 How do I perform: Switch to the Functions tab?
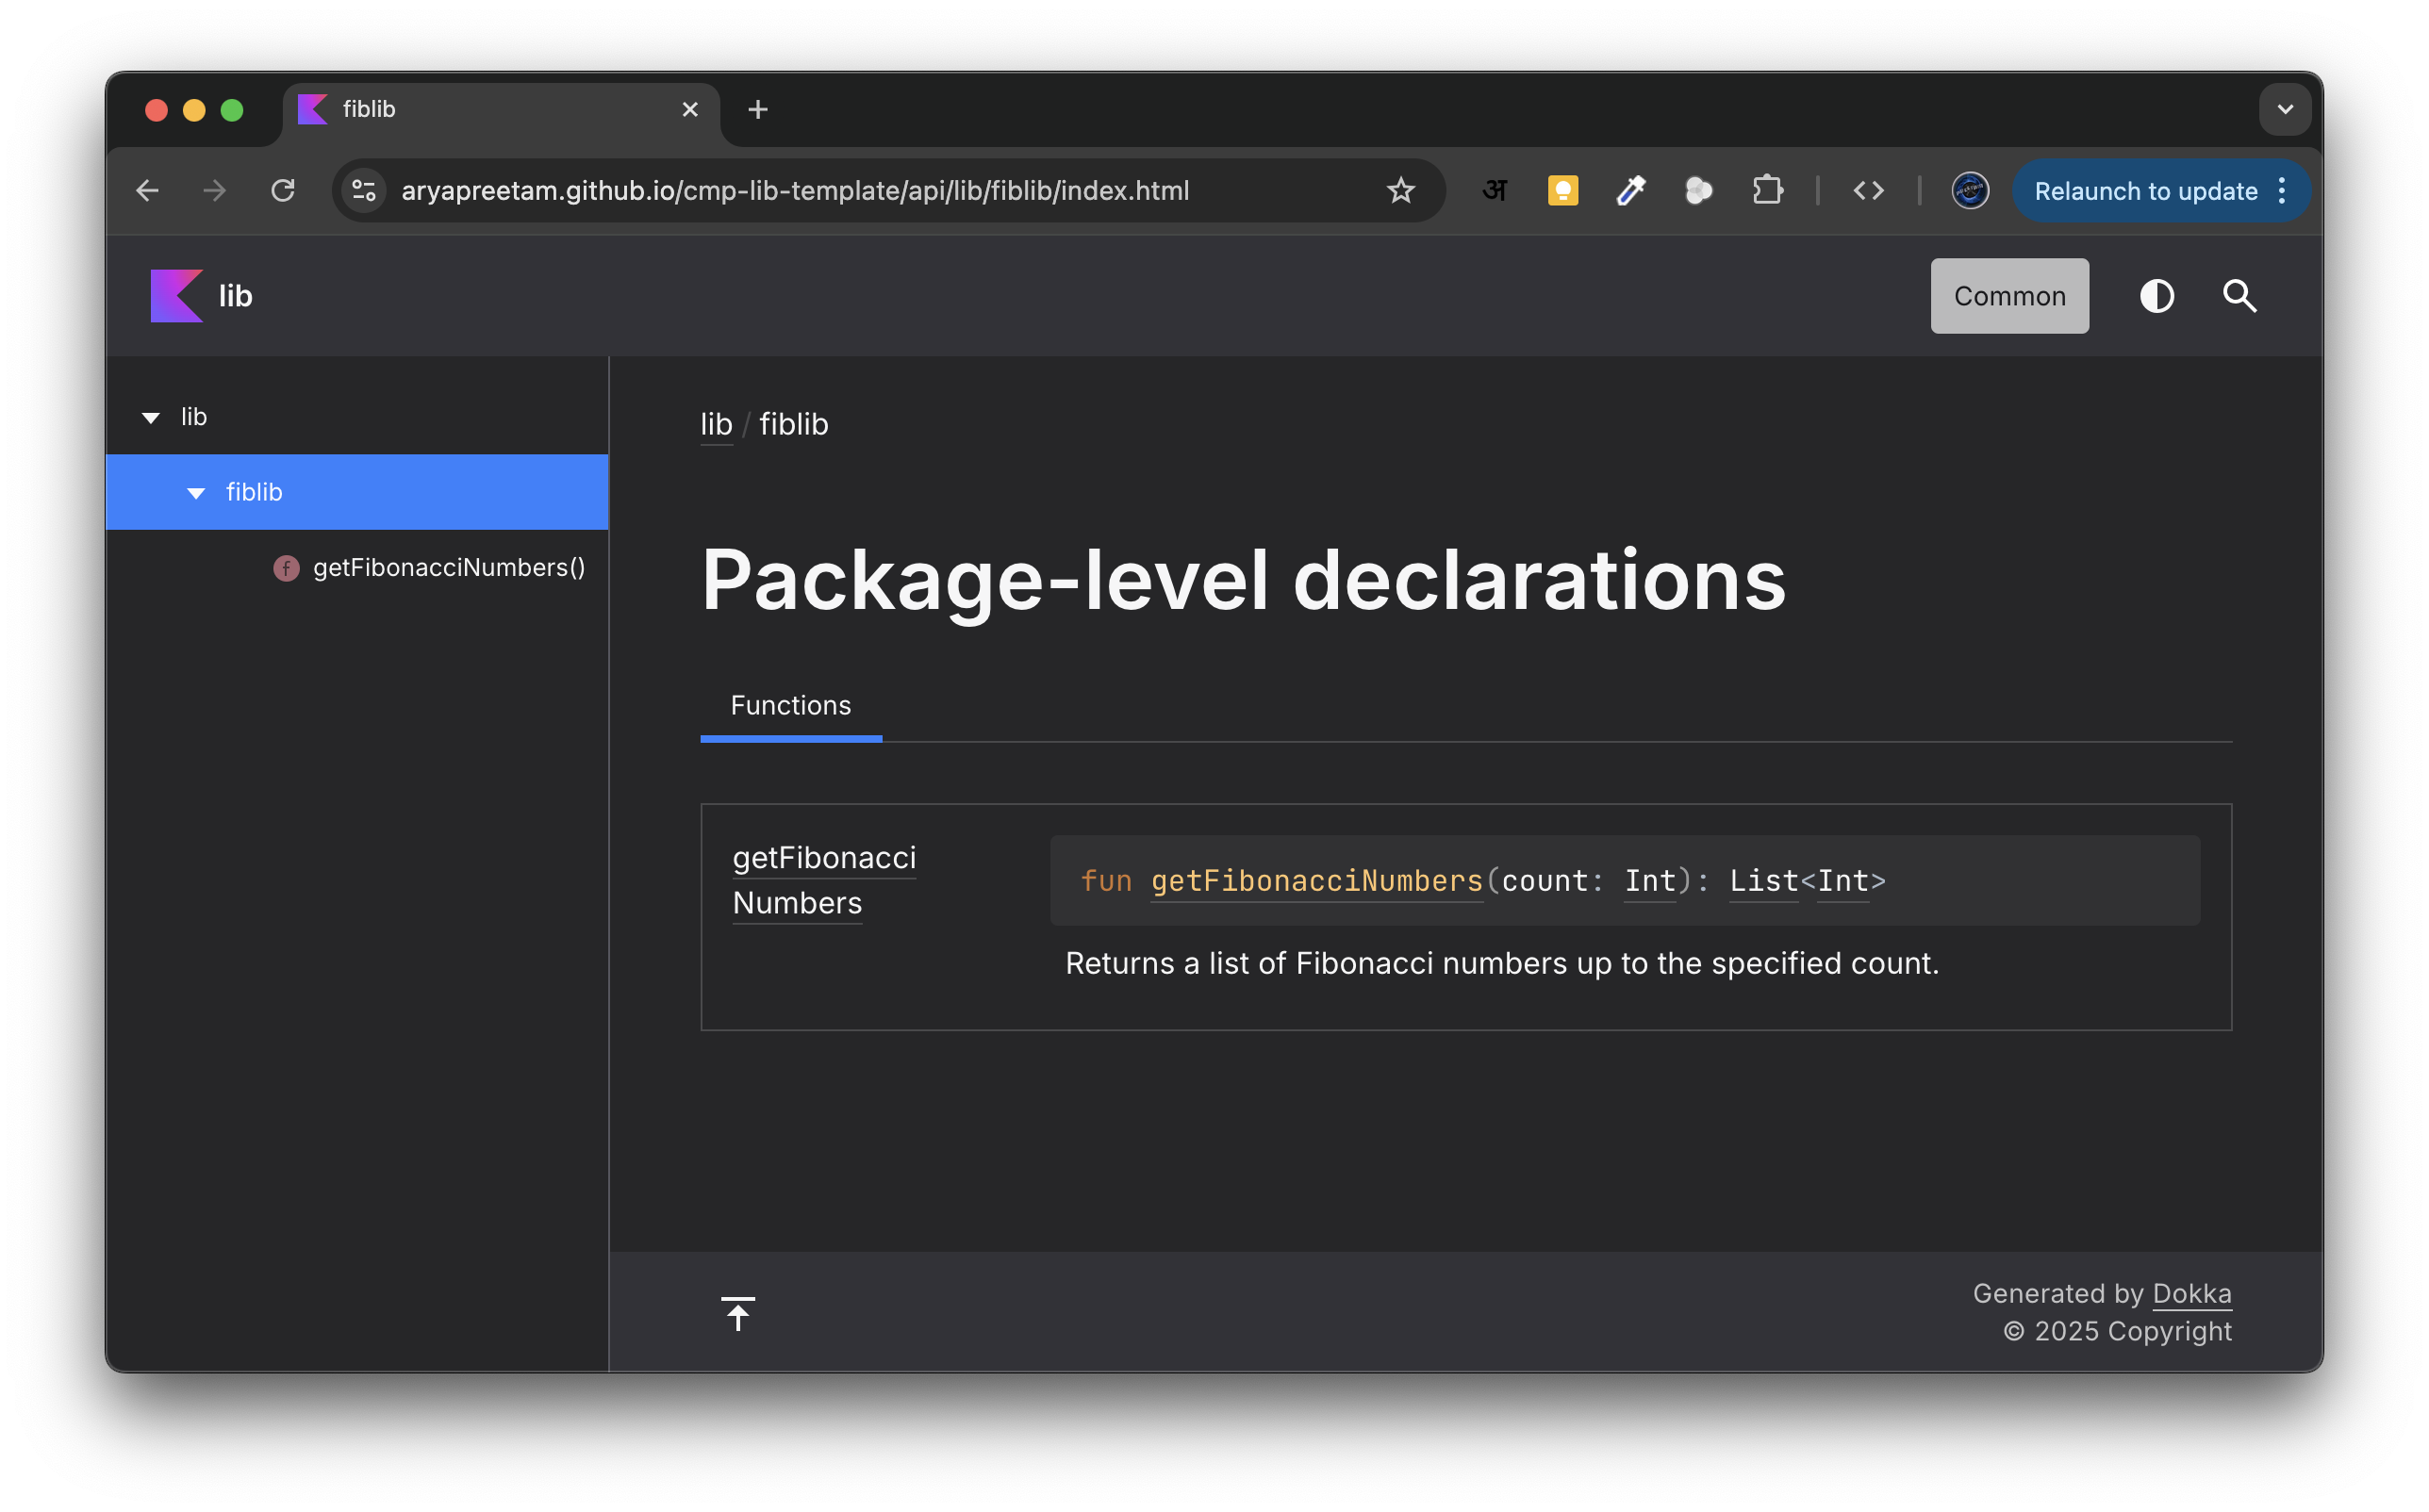tap(790, 705)
